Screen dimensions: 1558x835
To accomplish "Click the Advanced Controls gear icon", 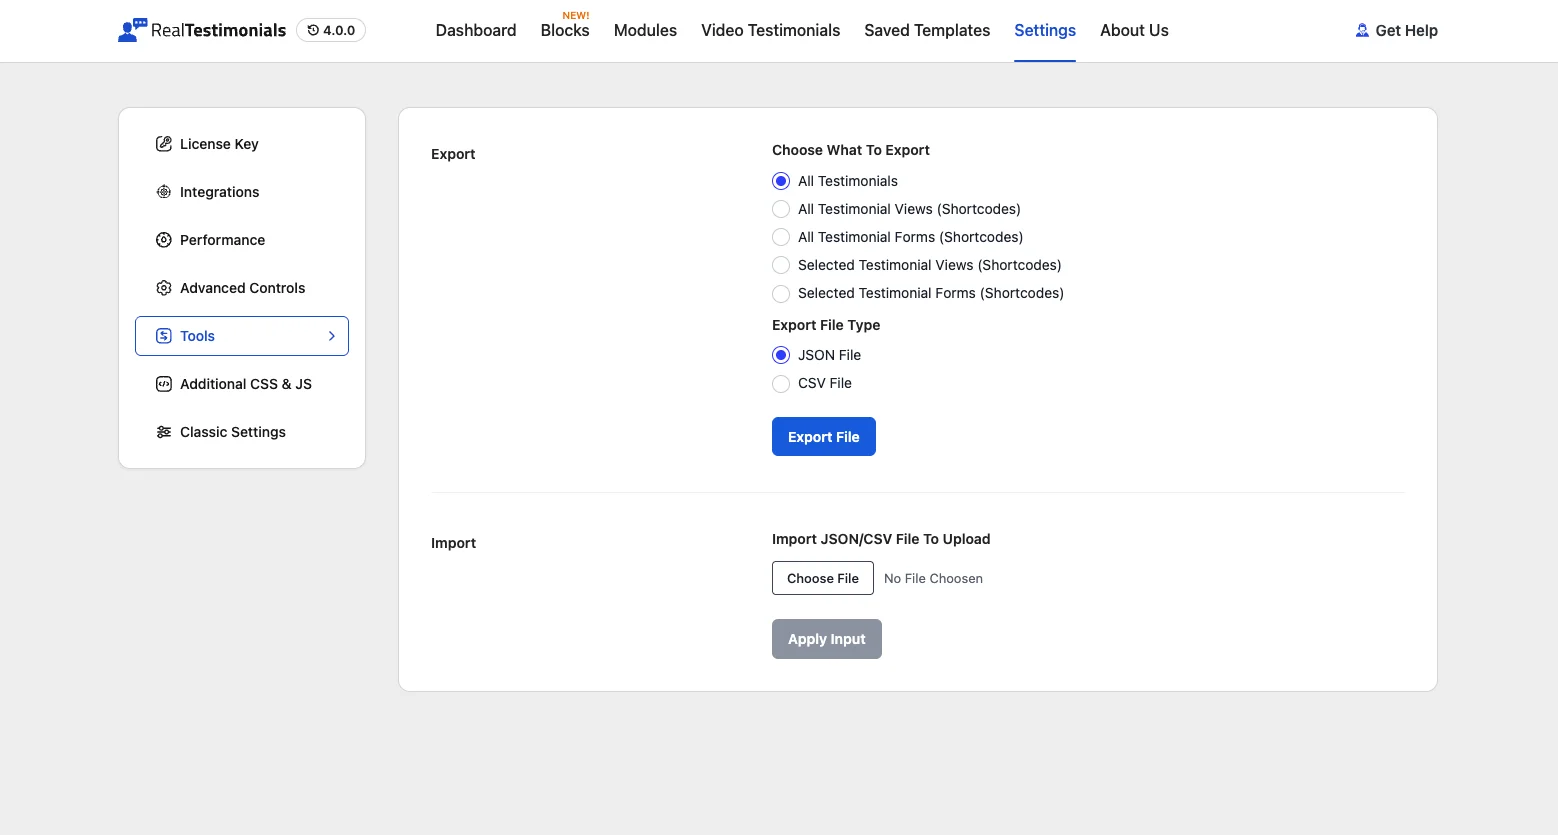I will pos(164,288).
